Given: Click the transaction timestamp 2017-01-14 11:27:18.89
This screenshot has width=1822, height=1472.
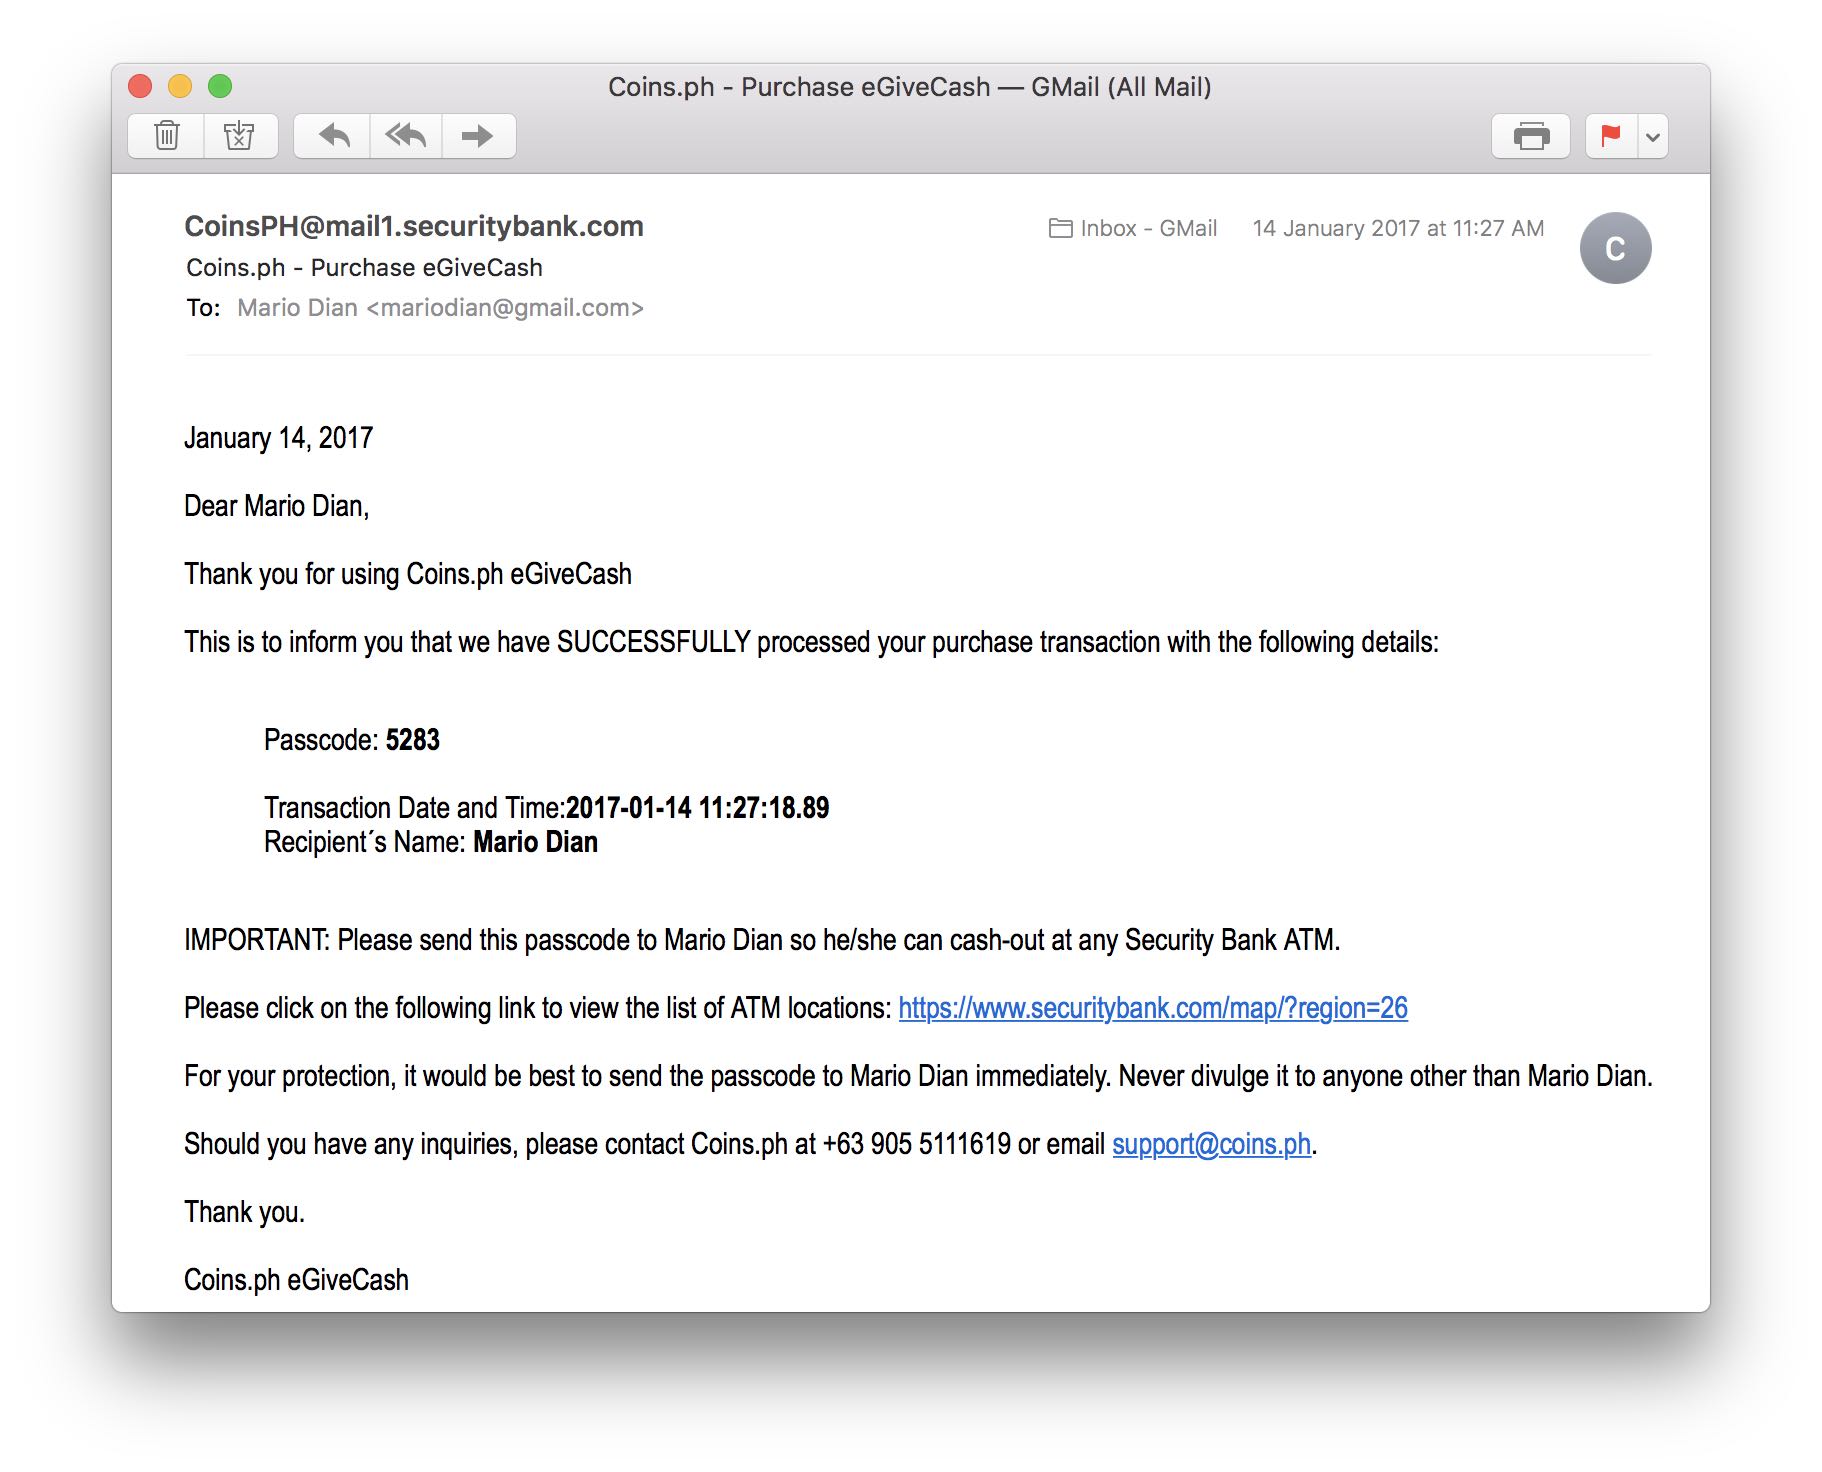Looking at the screenshot, I should (x=697, y=808).
